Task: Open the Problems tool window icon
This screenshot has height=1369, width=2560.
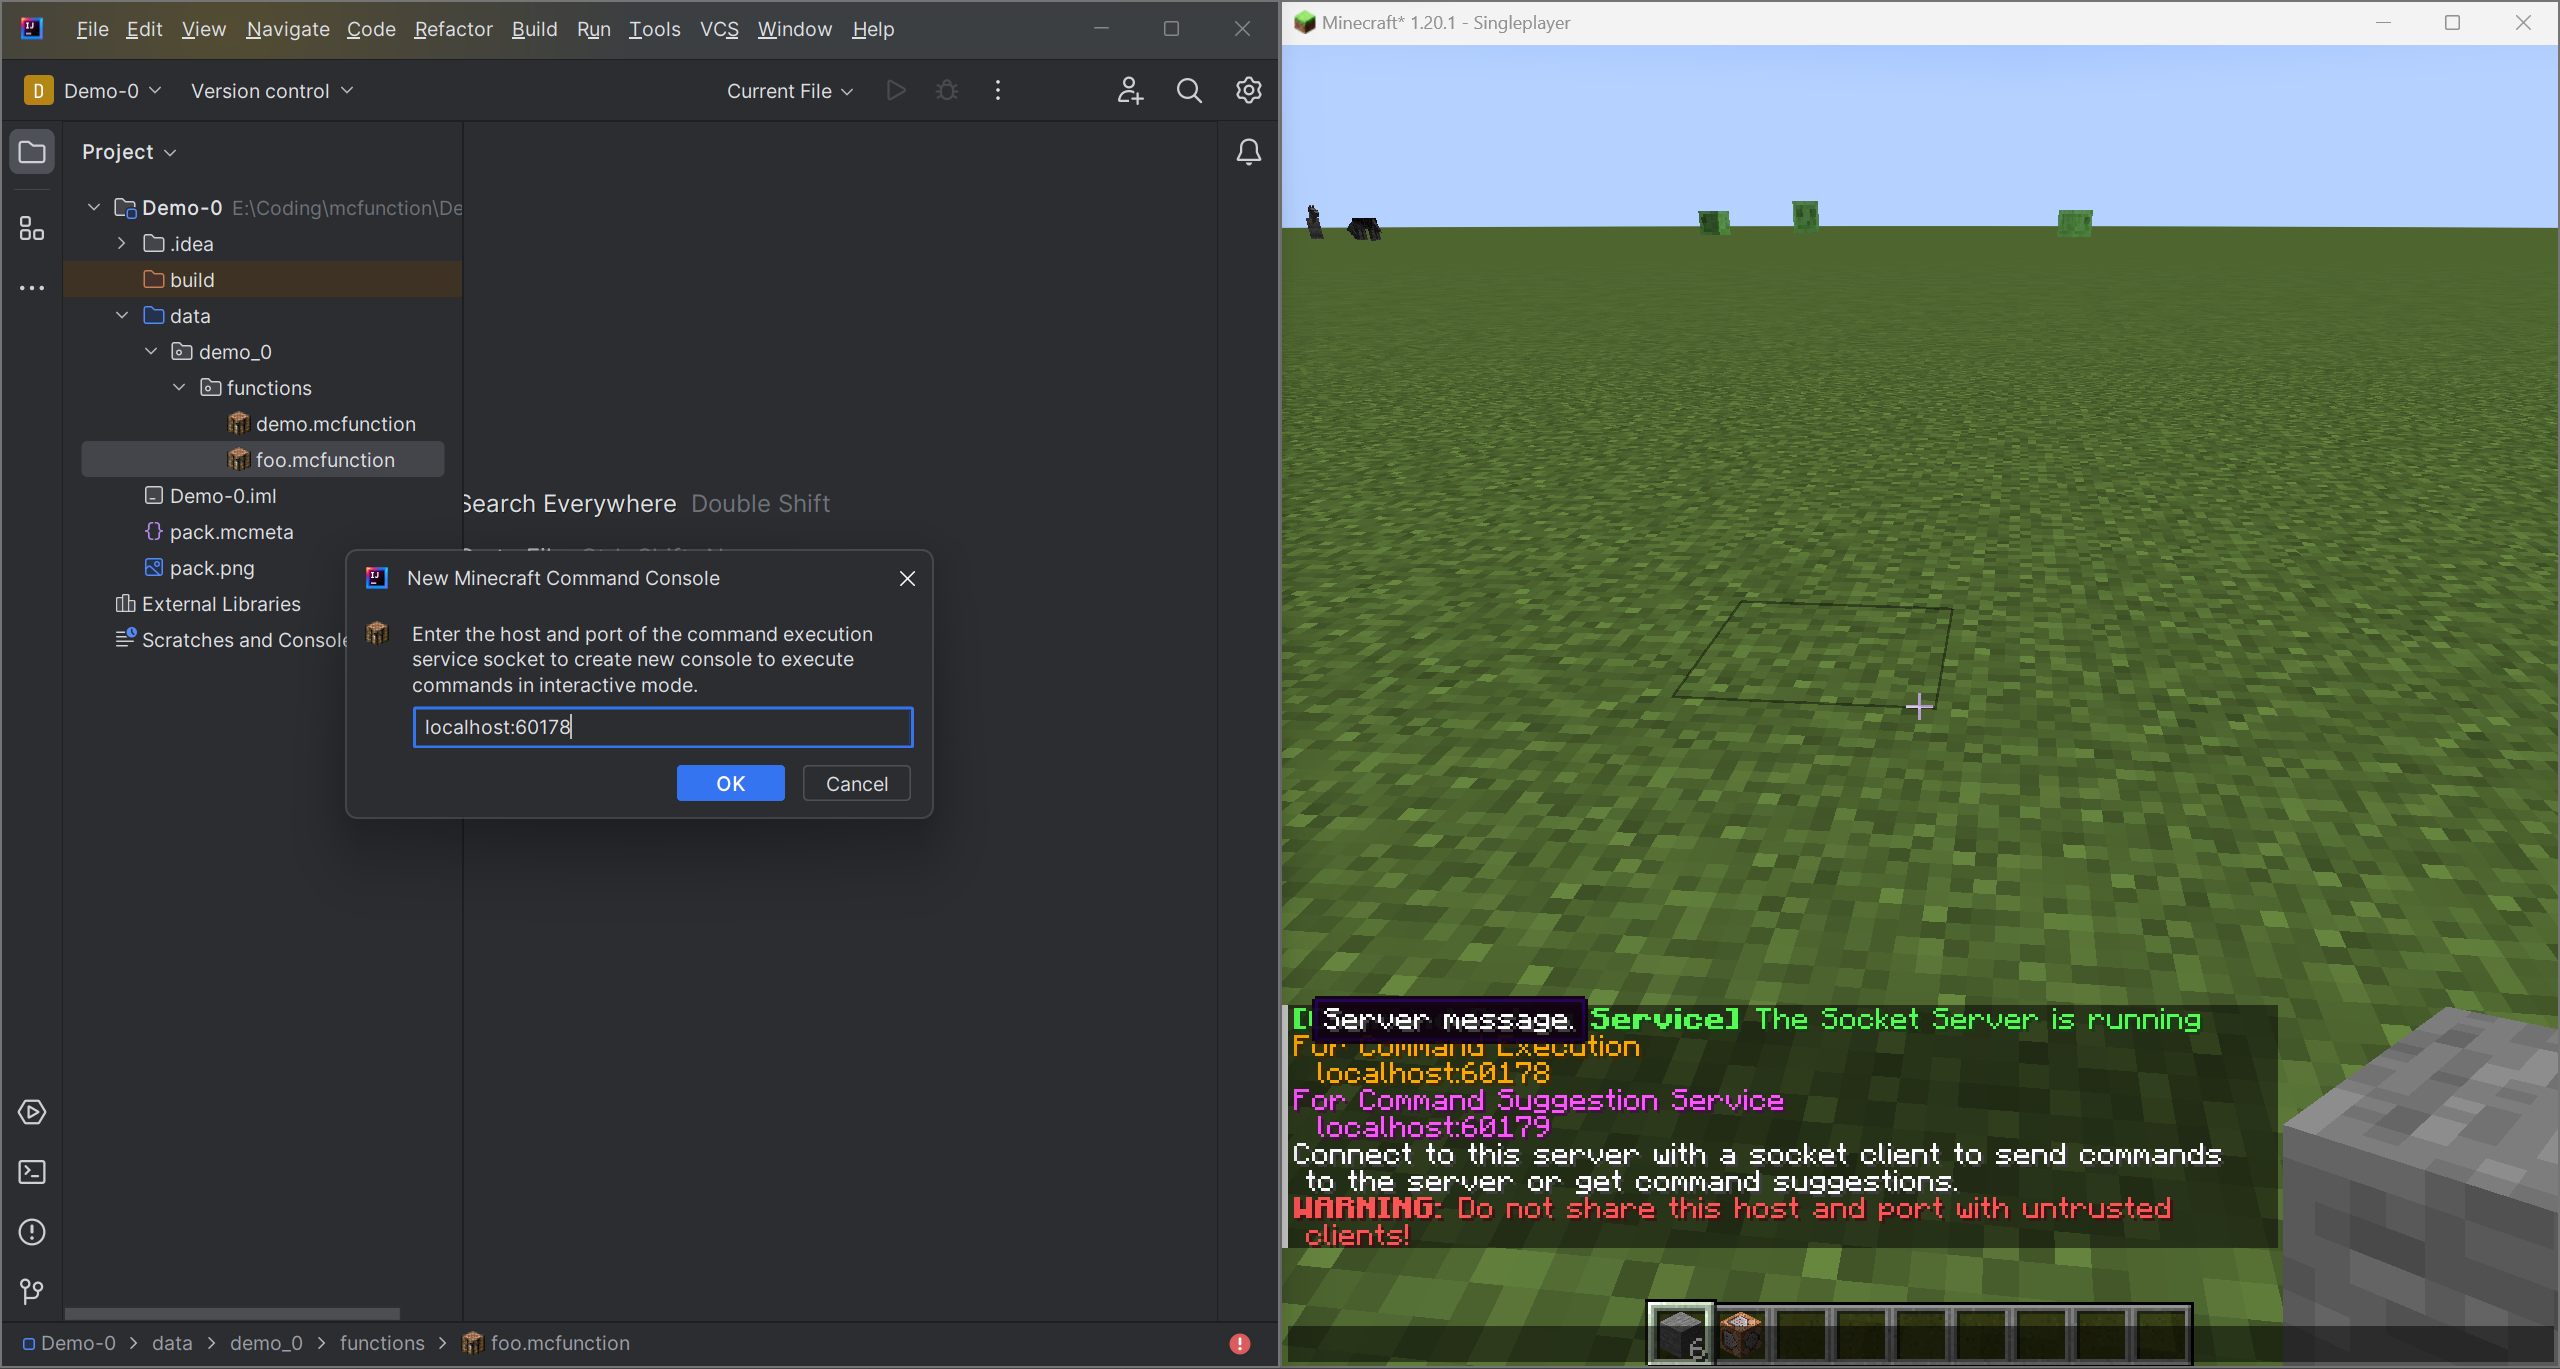Action: (32, 1232)
